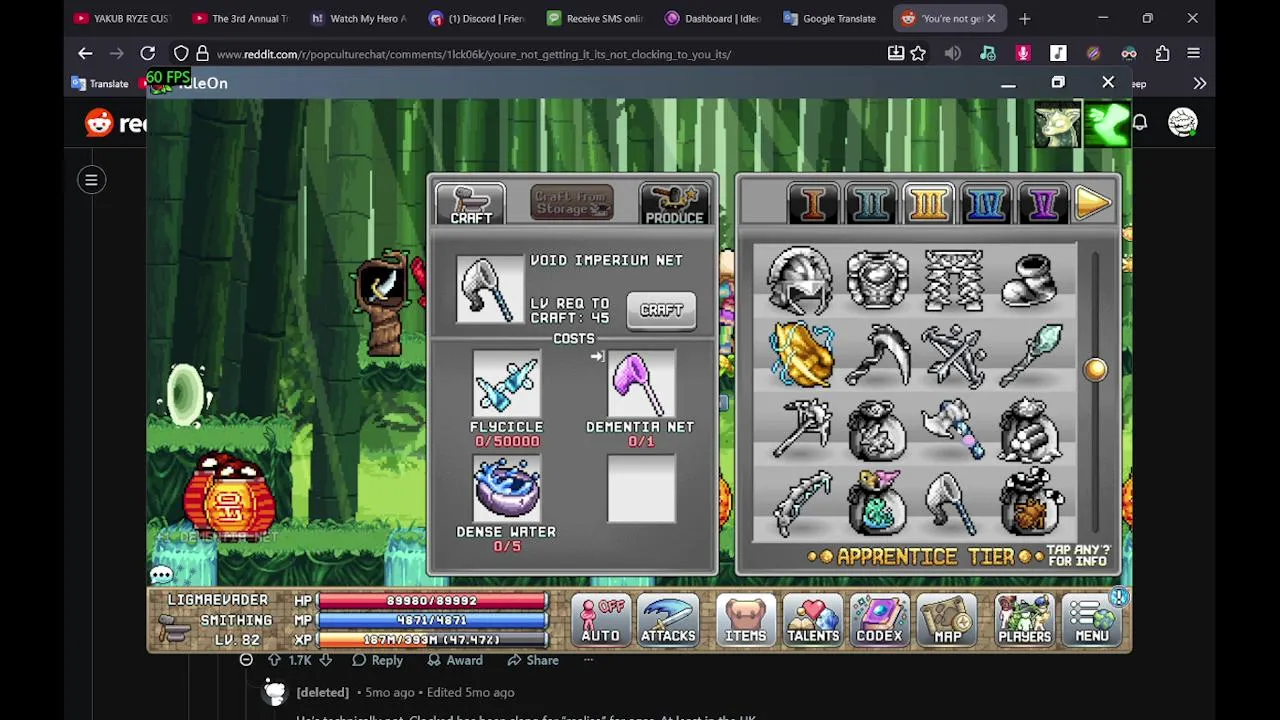Click the paper lantern in game world
Image resolution: width=1280 pixels, height=720 pixels.
[x=229, y=497]
